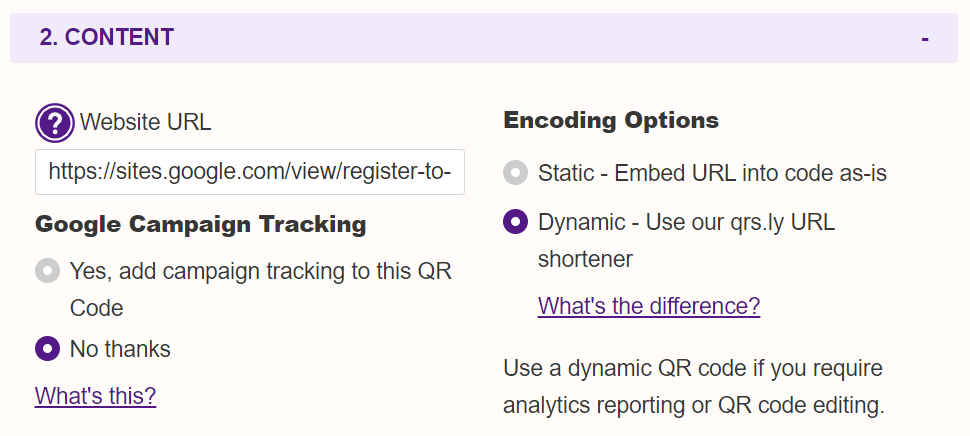Click the 'Static - Embed URL into code as-is' label
The width and height of the screenshot is (970, 436).
(x=712, y=173)
